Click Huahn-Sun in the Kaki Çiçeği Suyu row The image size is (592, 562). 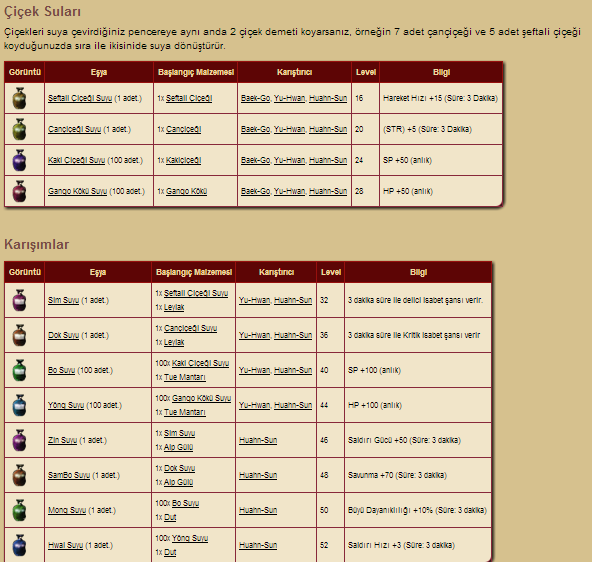pos(328,160)
